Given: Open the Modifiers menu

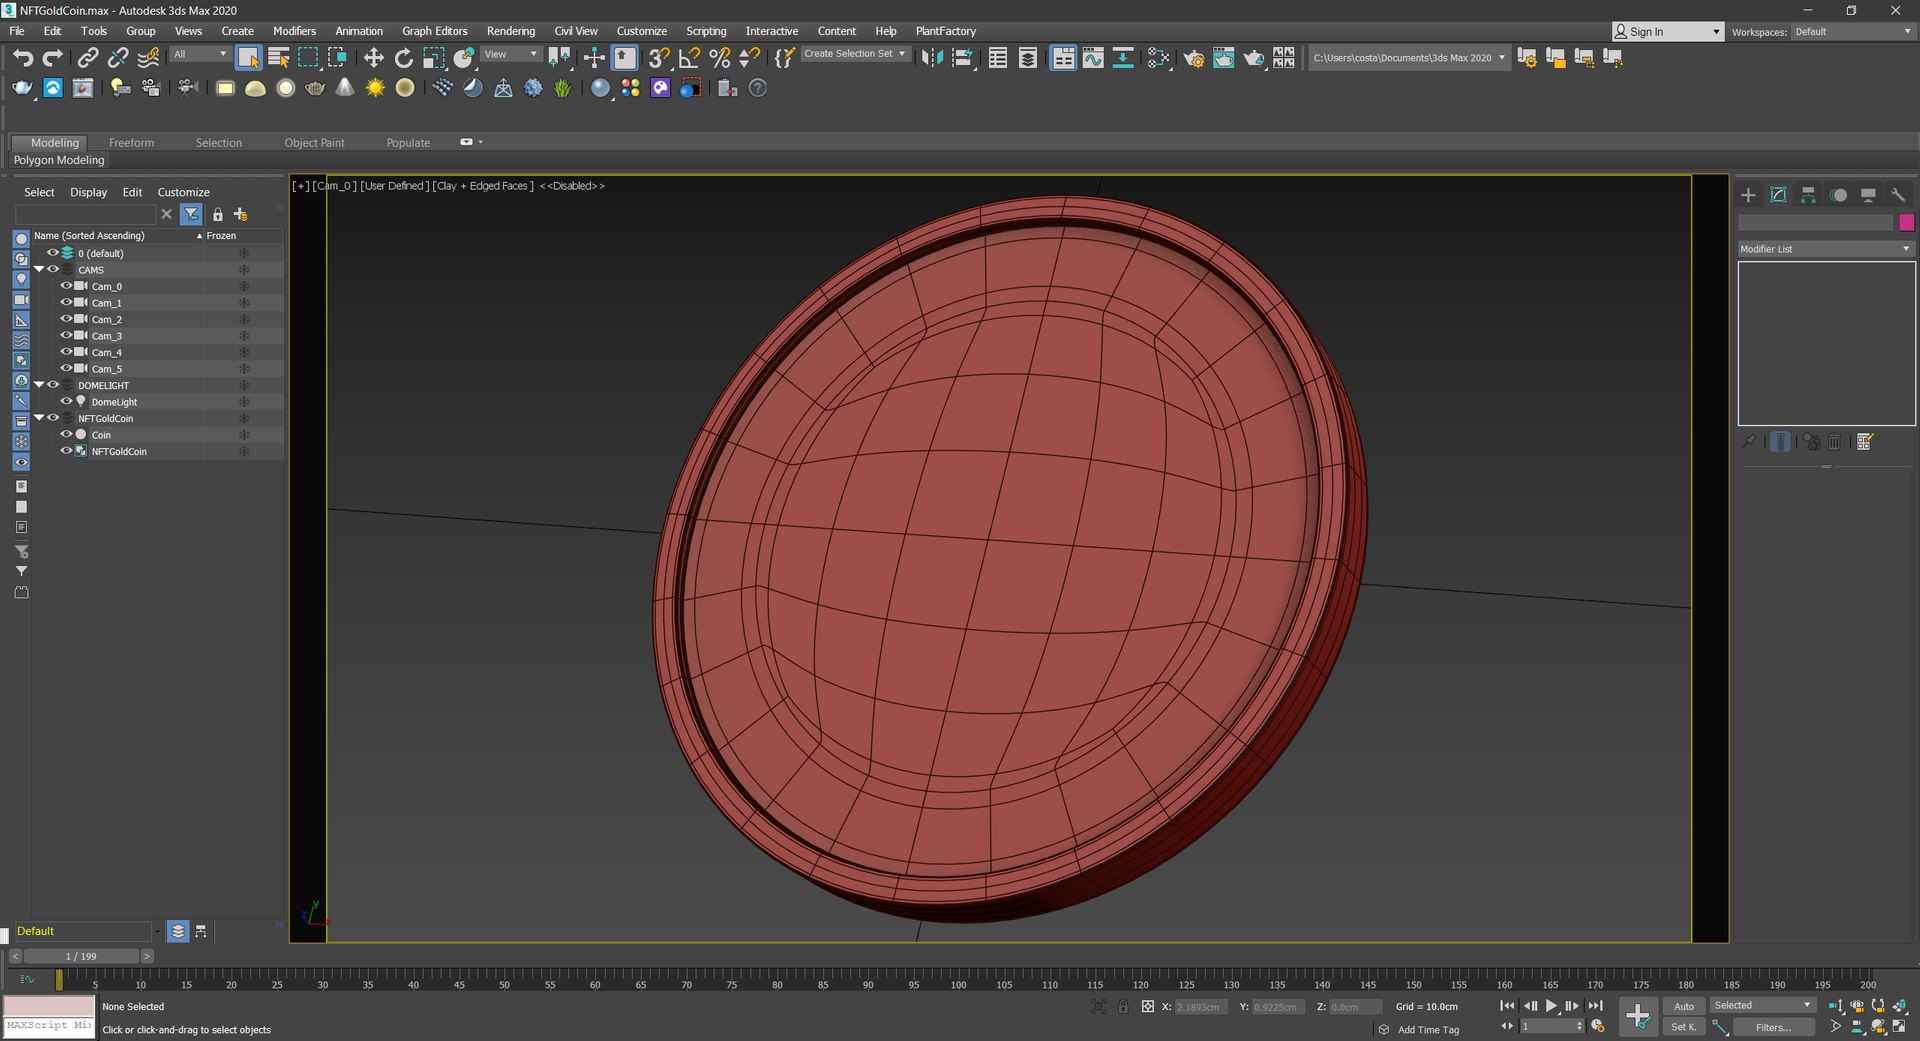Looking at the screenshot, I should [x=294, y=31].
